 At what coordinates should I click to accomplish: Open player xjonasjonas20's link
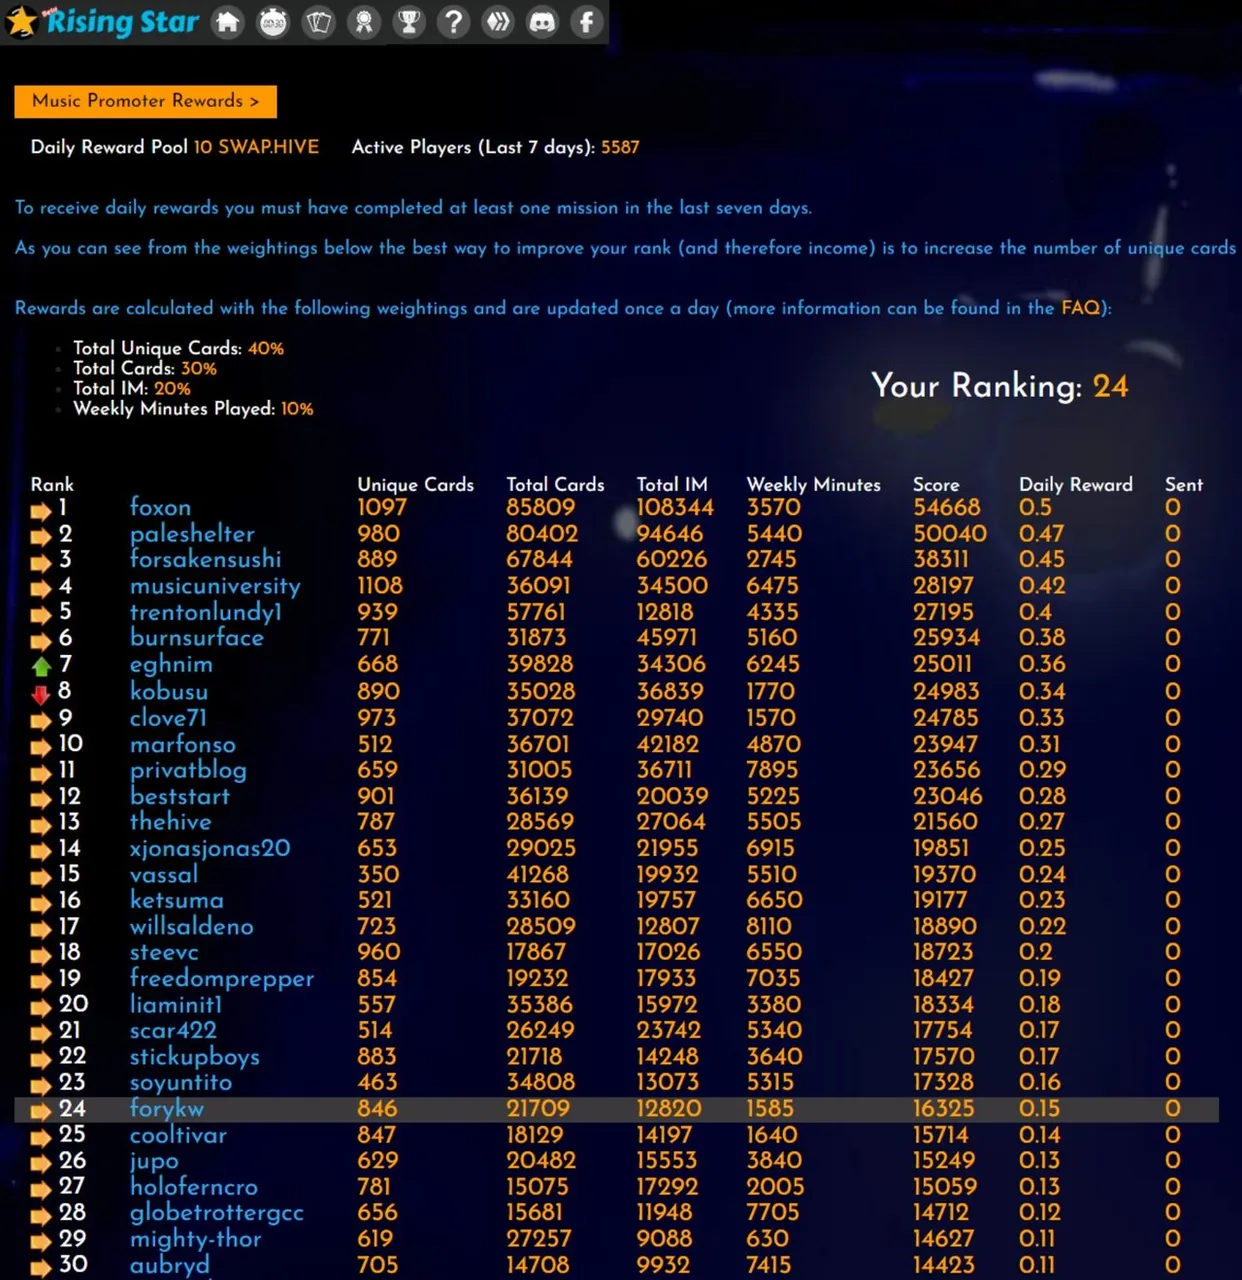click(x=210, y=848)
